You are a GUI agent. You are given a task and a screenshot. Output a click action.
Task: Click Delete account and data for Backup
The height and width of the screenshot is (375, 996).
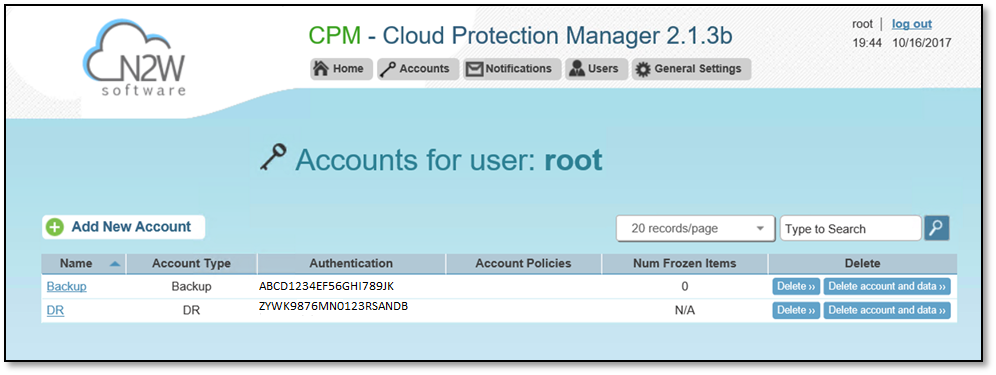tap(887, 287)
